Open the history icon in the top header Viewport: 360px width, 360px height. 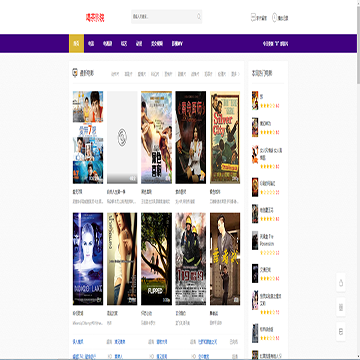point(253,17)
